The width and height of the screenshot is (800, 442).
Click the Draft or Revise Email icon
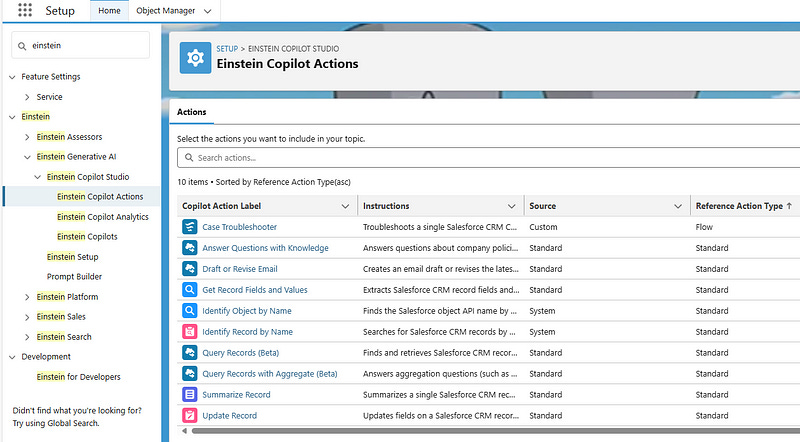click(x=190, y=268)
